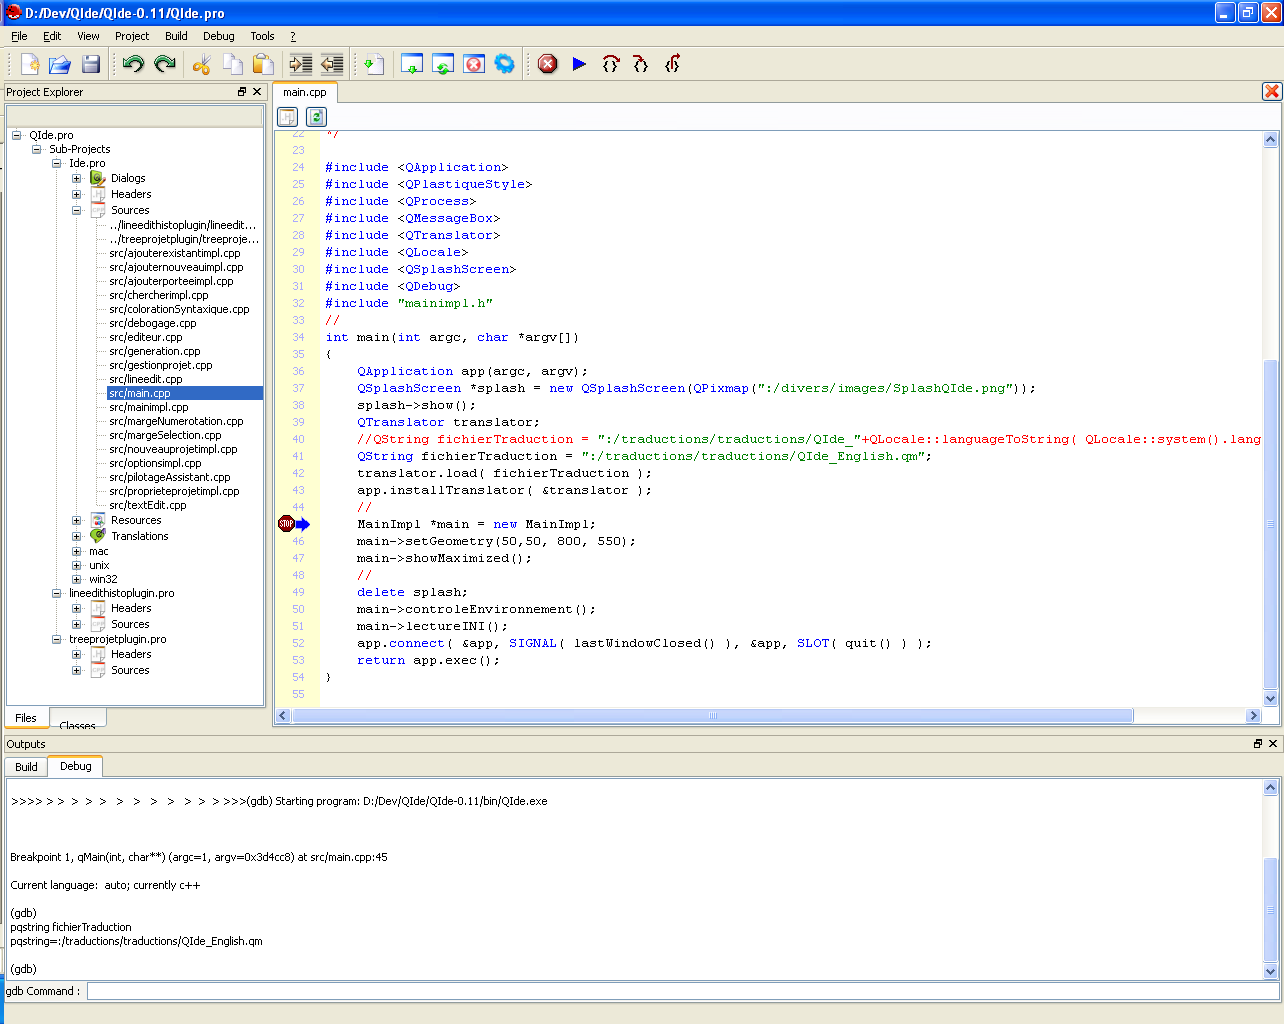Image resolution: width=1284 pixels, height=1024 pixels.
Task: Start debugging with blue play arrow
Action: pos(579,64)
